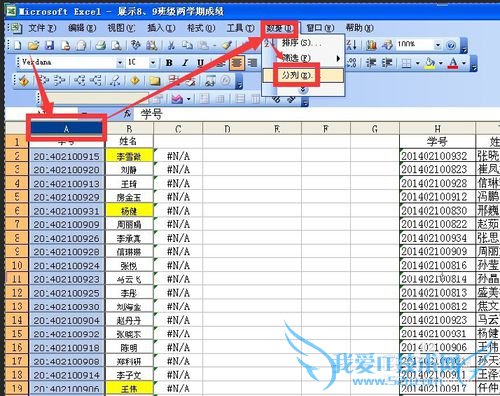Toggle the highlighted Center alignment button

[x=237, y=63]
